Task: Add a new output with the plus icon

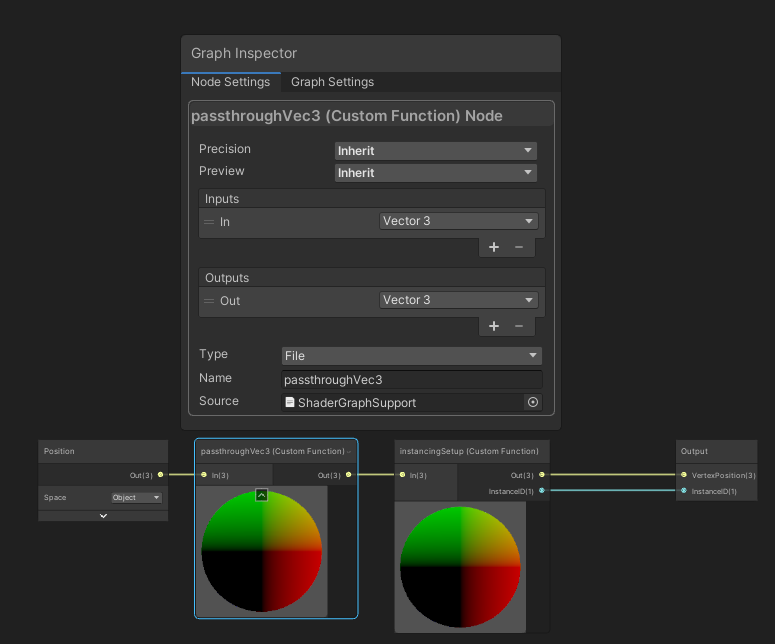Action: pyautogui.click(x=493, y=326)
